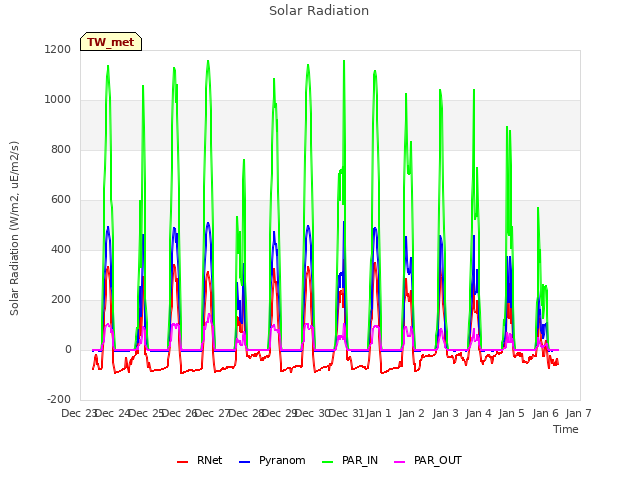The width and height of the screenshot is (640, 480).
Task: Click the blue Pyranom legend color marker
Action: click(x=244, y=462)
